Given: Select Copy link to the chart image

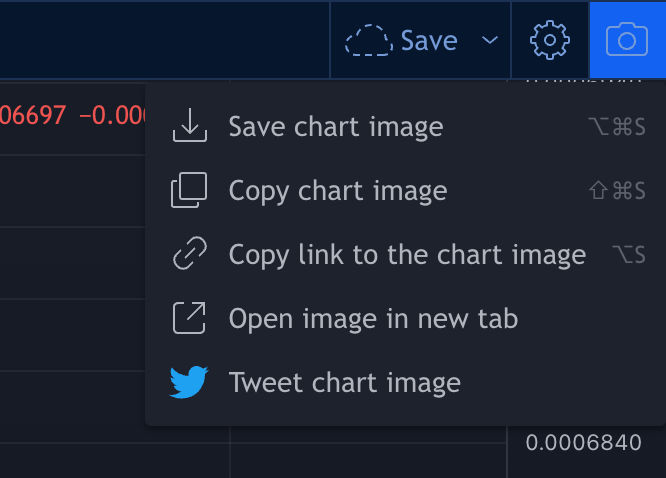Looking at the screenshot, I should (x=407, y=255).
